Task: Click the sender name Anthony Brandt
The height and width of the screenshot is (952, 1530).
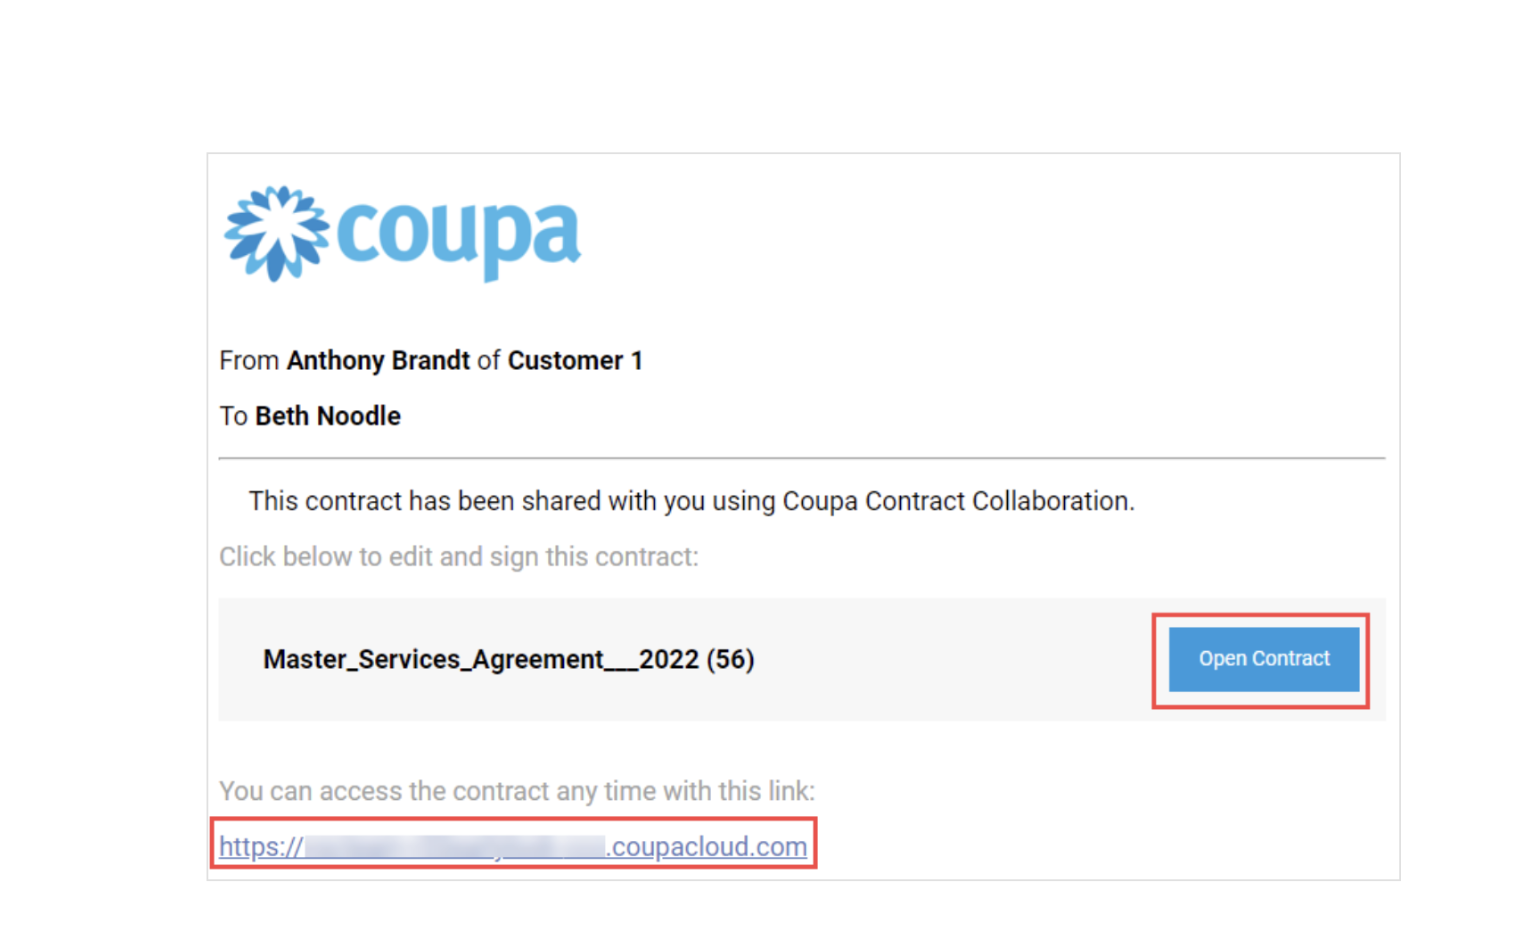Action: (378, 360)
